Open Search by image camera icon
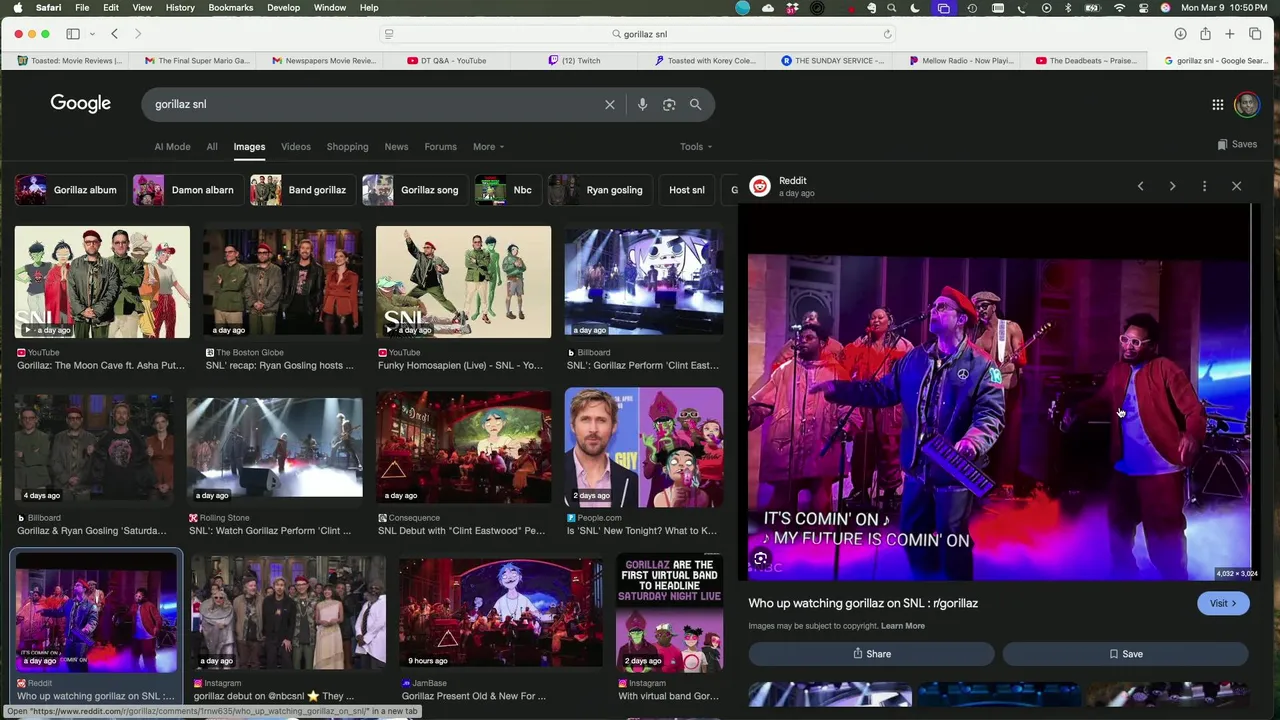This screenshot has height=720, width=1280. 669,104
